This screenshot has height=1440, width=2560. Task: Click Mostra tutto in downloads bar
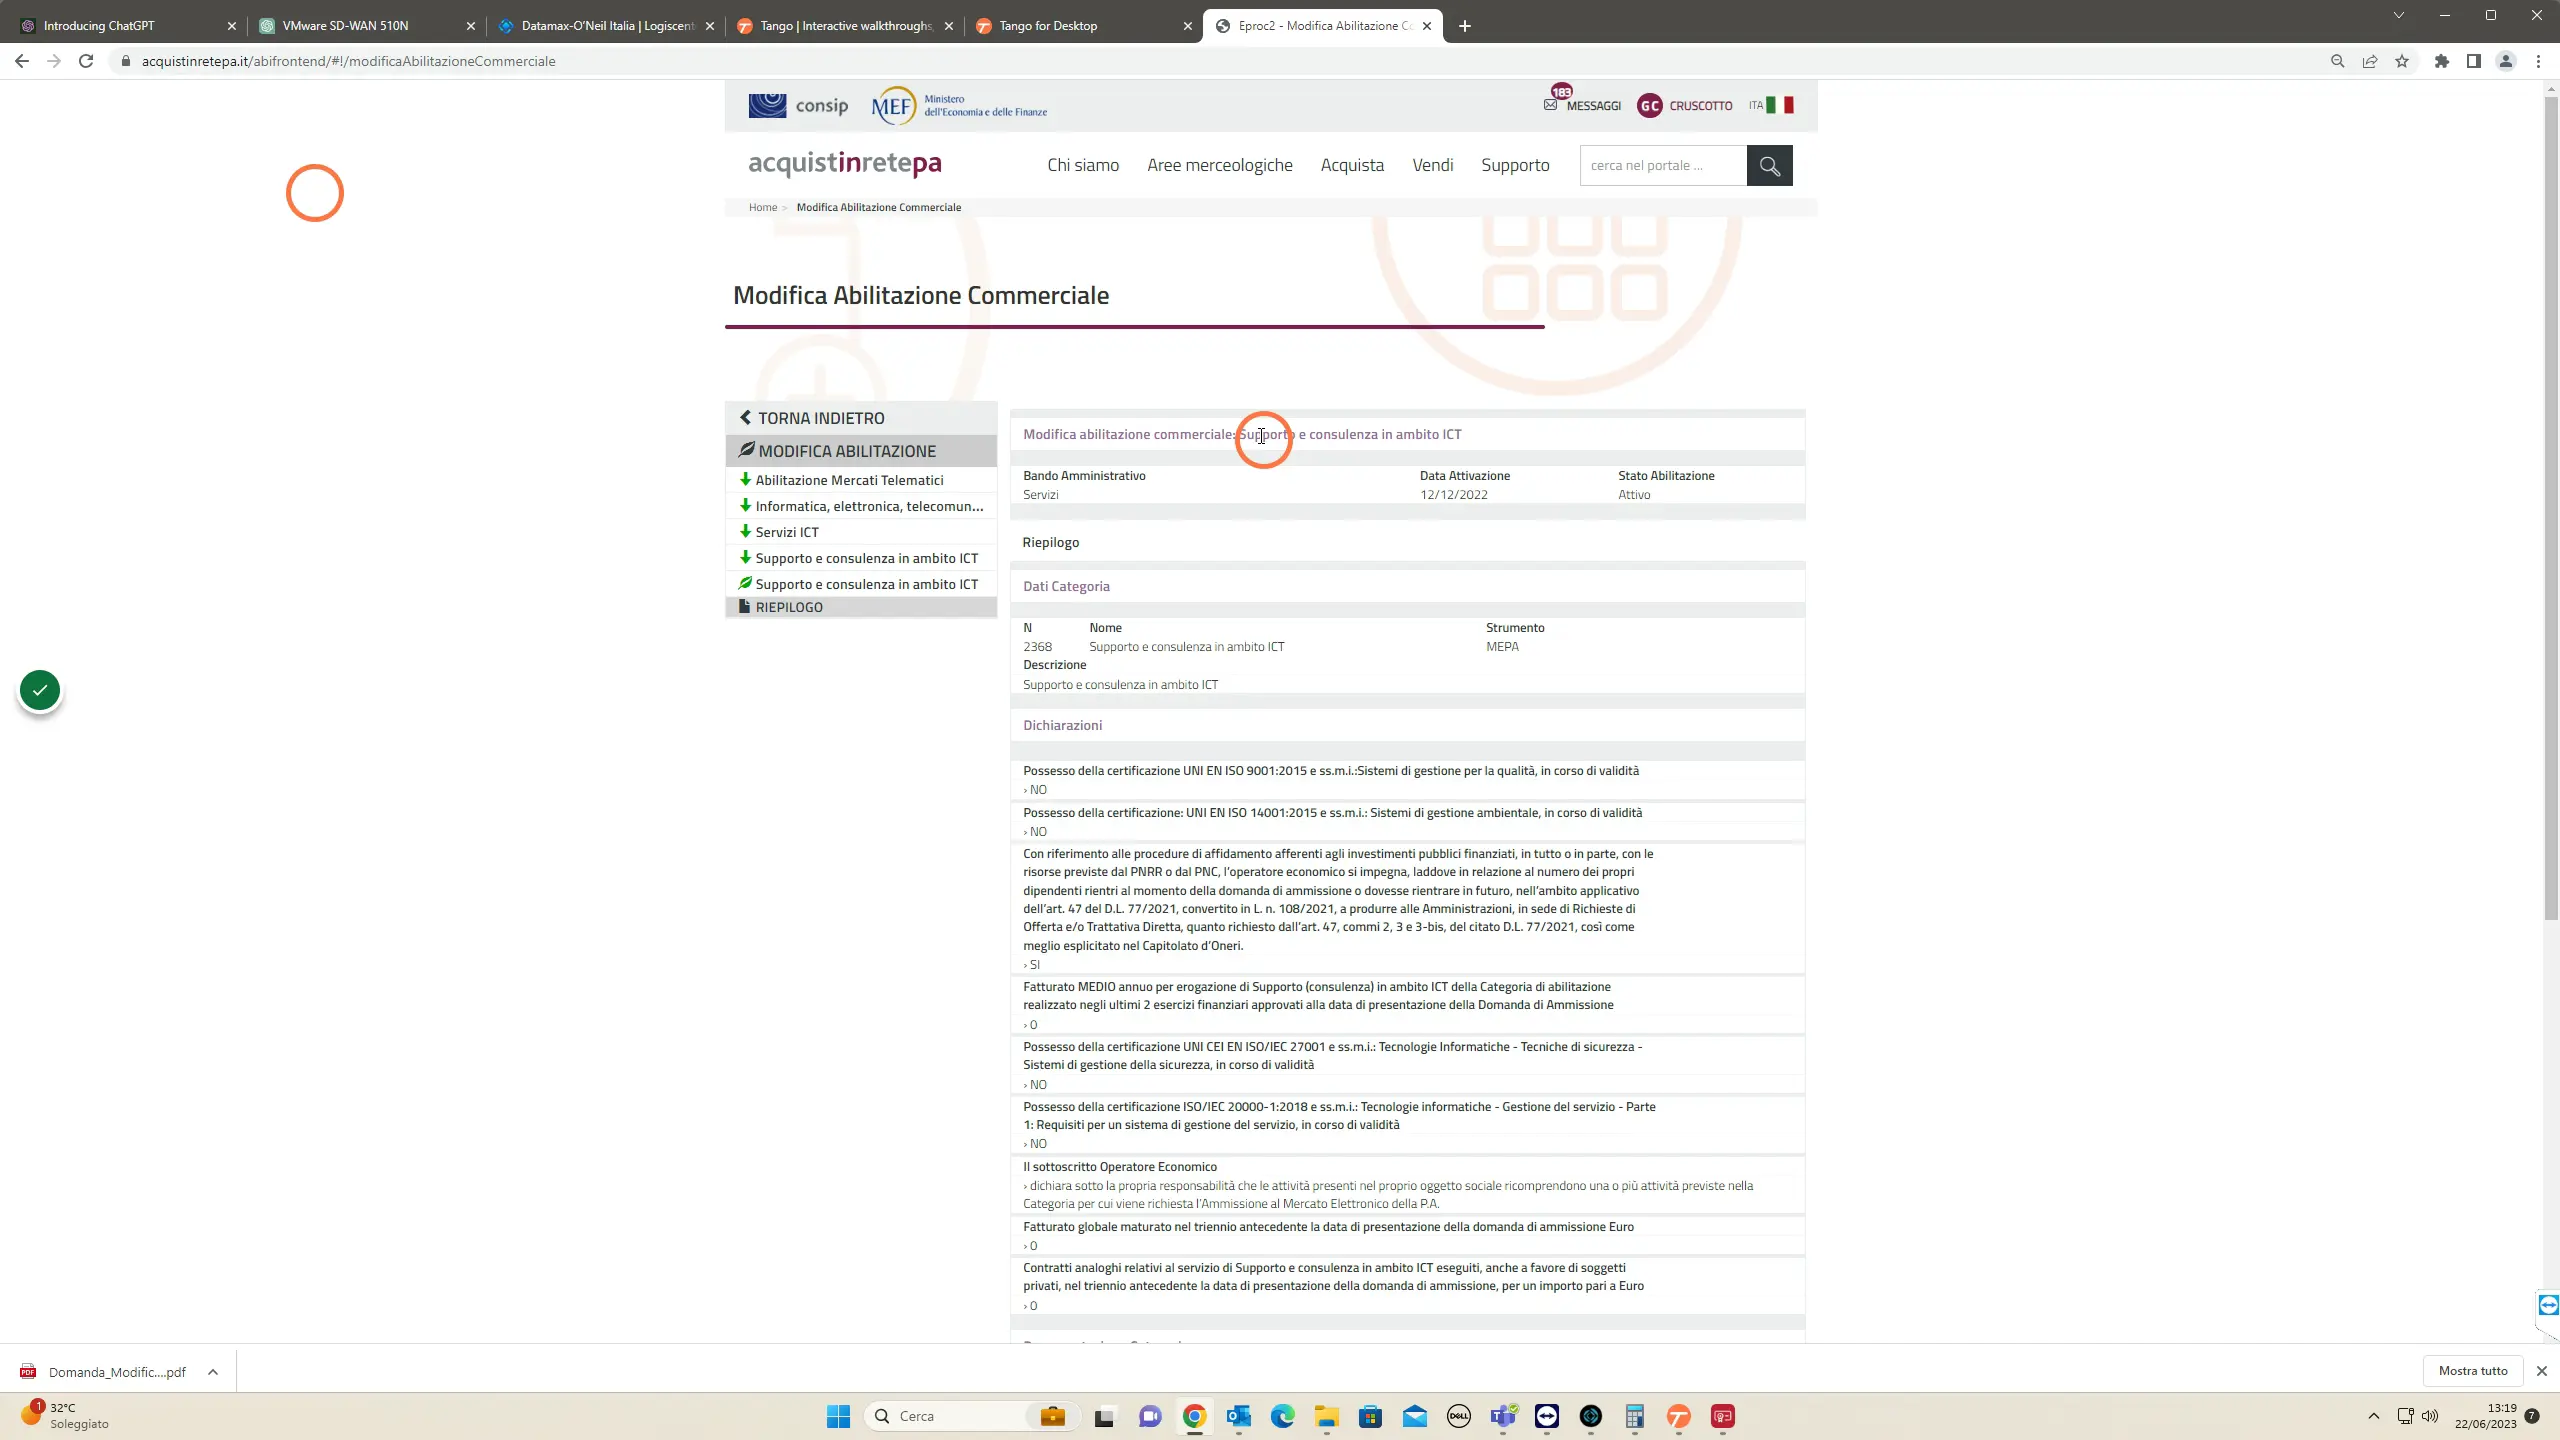pyautogui.click(x=2472, y=1371)
